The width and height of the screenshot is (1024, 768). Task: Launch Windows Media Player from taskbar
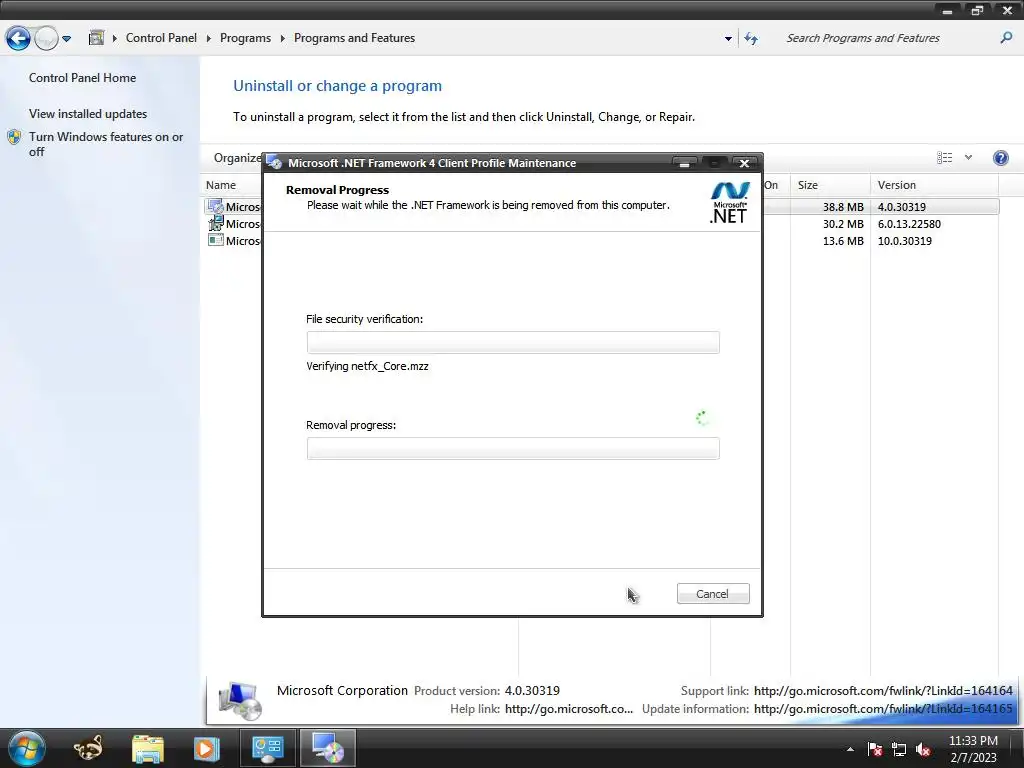pos(206,748)
